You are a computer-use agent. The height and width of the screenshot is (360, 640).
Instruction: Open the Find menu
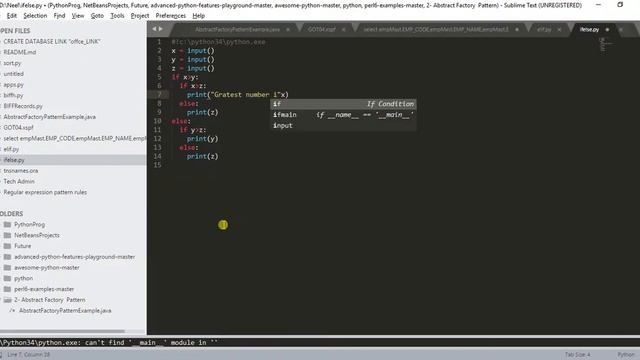coord(59,16)
